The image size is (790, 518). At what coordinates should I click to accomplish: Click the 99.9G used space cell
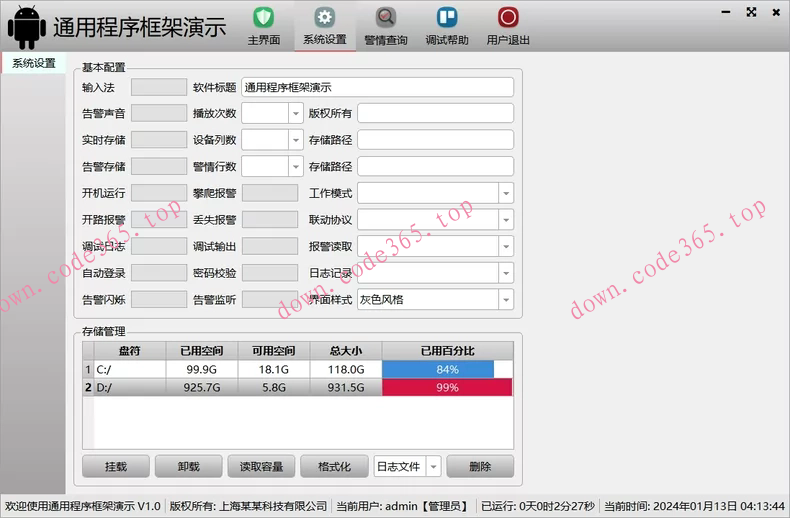(x=202, y=369)
